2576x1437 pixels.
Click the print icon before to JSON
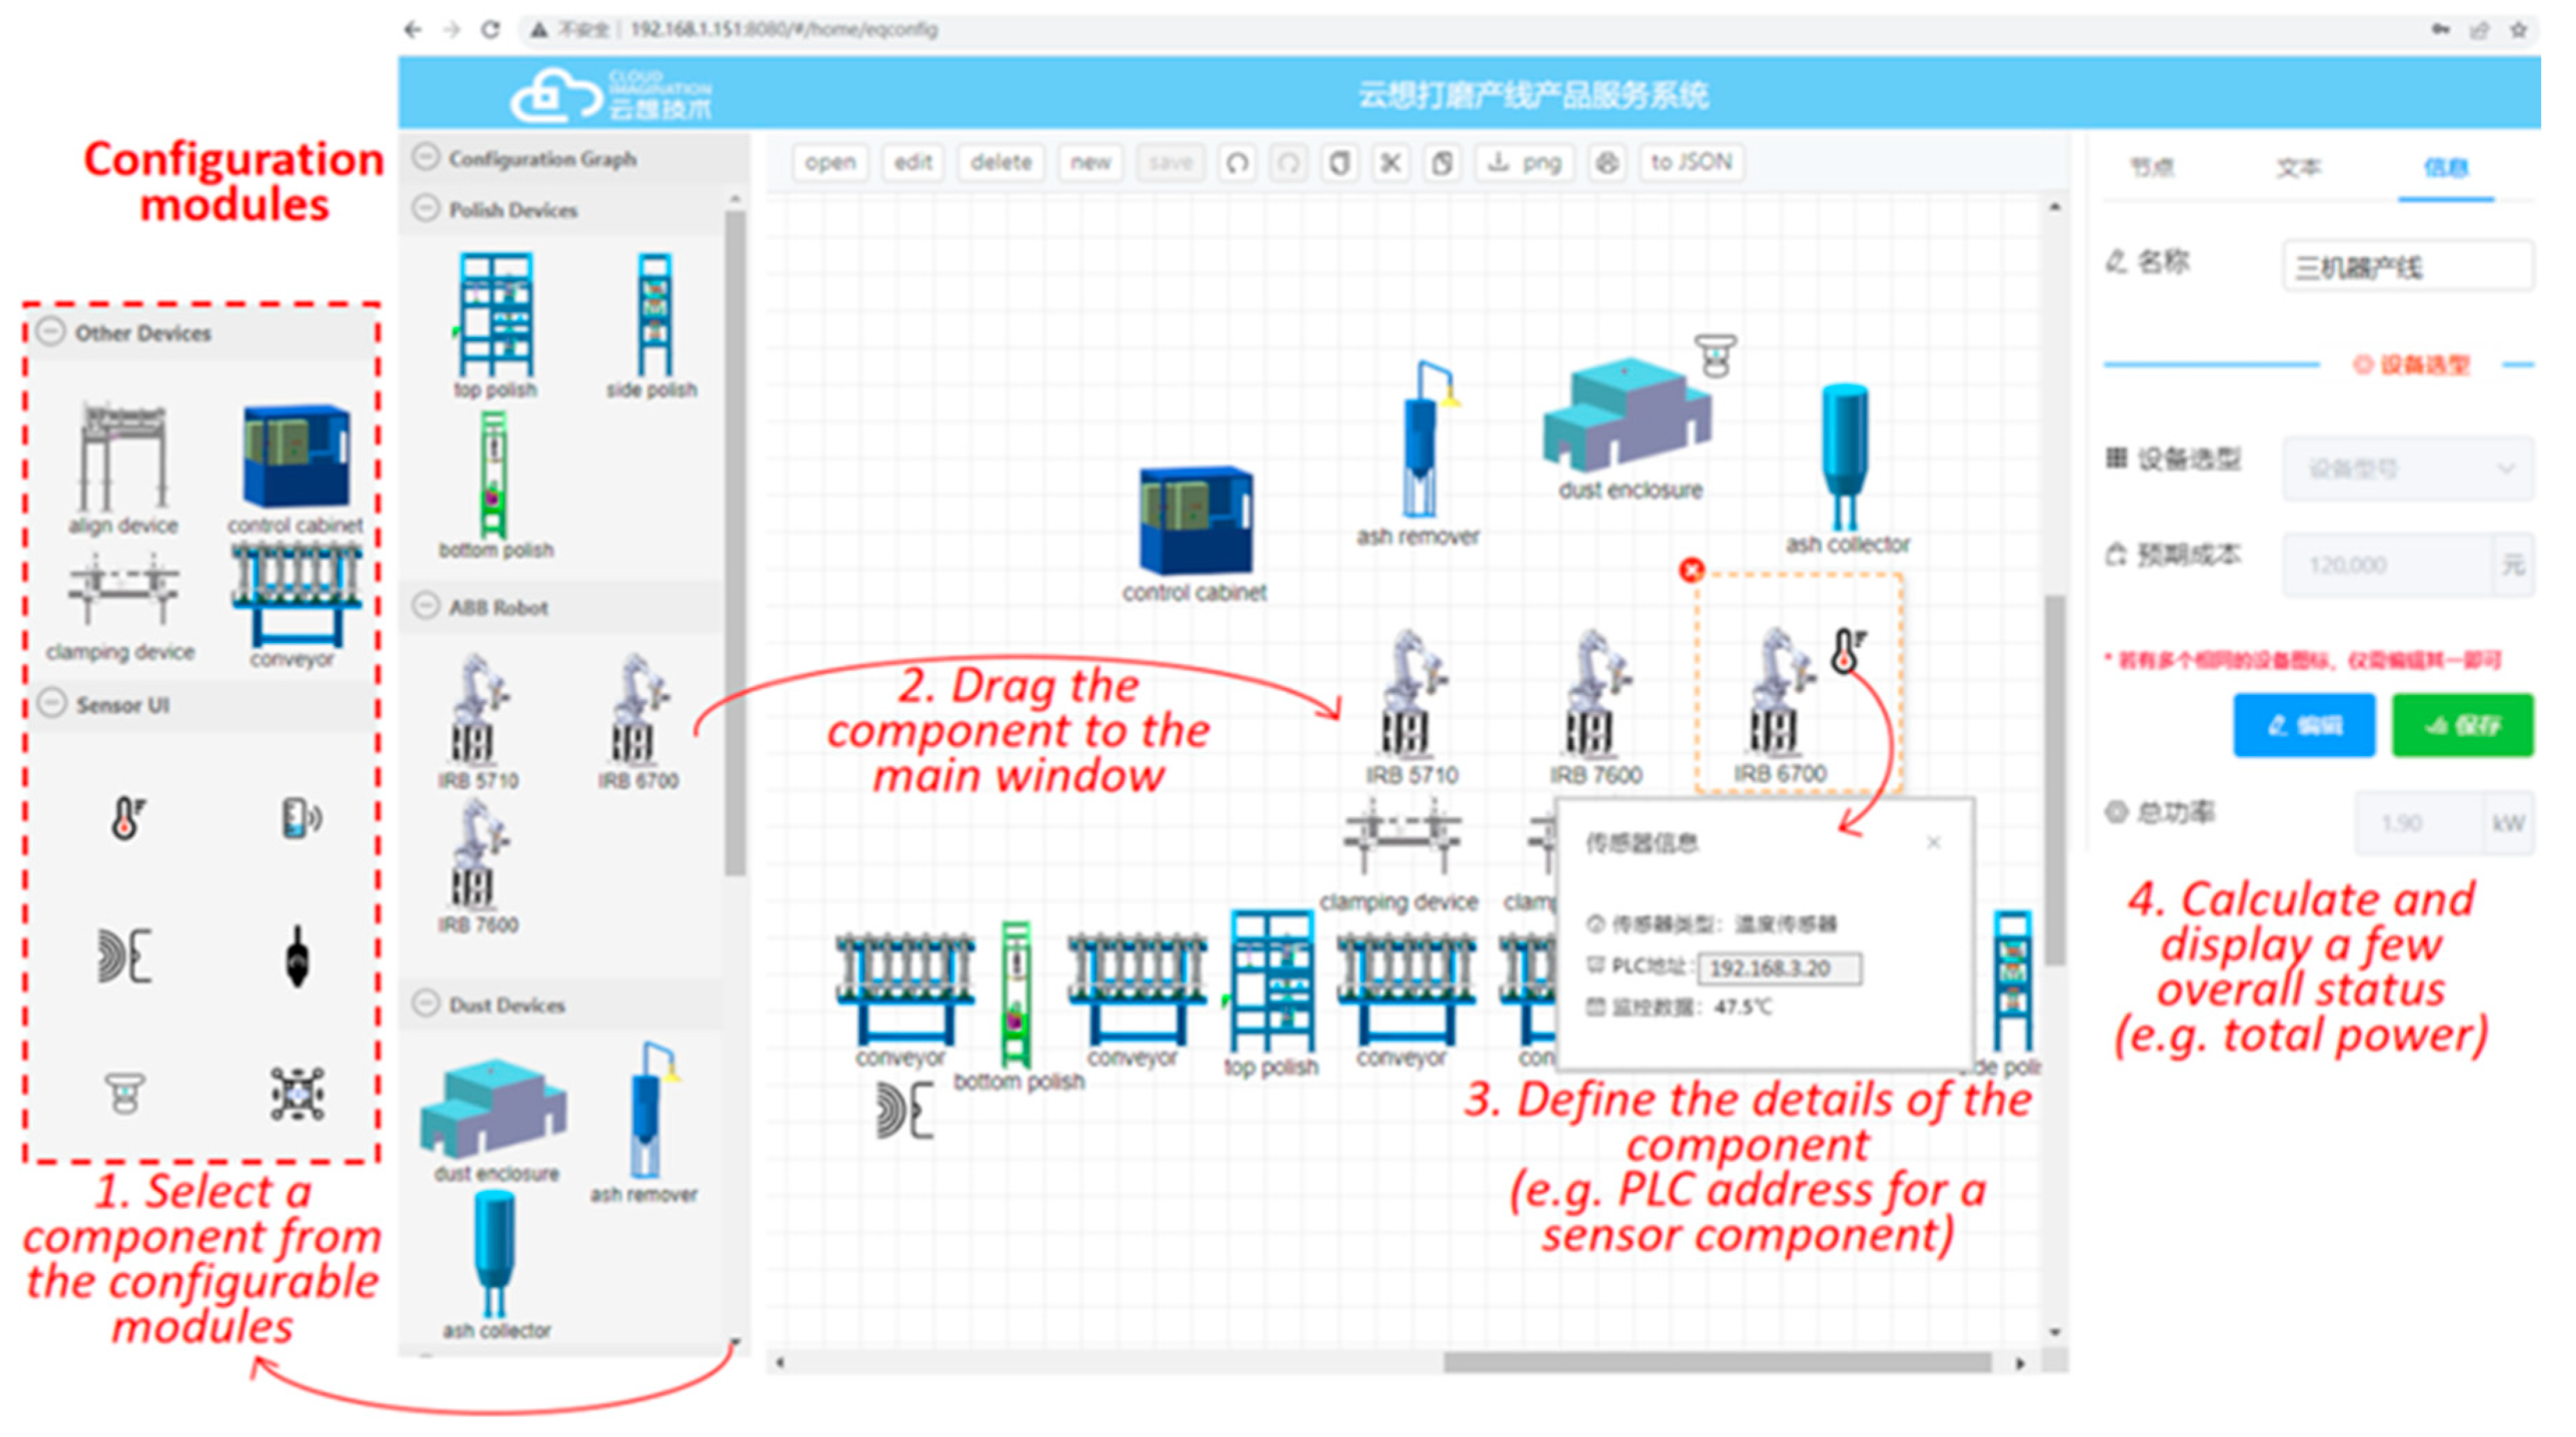[1606, 162]
